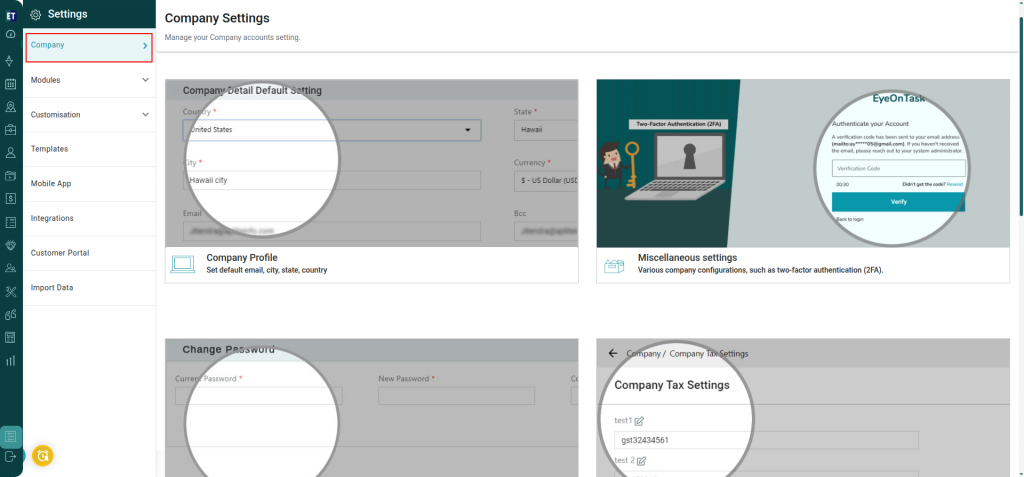This screenshot has height=477, width=1024.
Task: Open the Mobile App settings
Action: [x=89, y=184]
